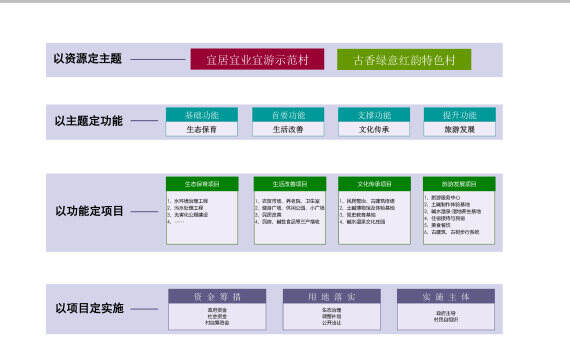Select the red '宜居宜业宜游示范村' box
The height and width of the screenshot is (360, 570).
tap(257, 59)
